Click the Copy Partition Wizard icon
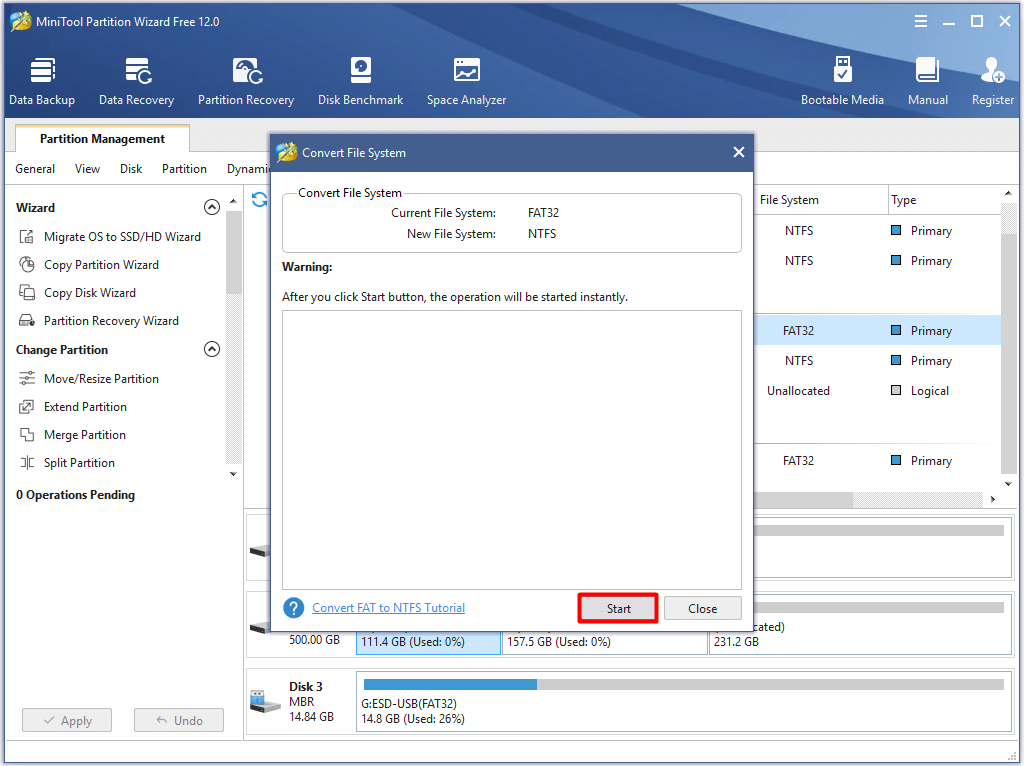The image size is (1024, 766). (x=27, y=264)
